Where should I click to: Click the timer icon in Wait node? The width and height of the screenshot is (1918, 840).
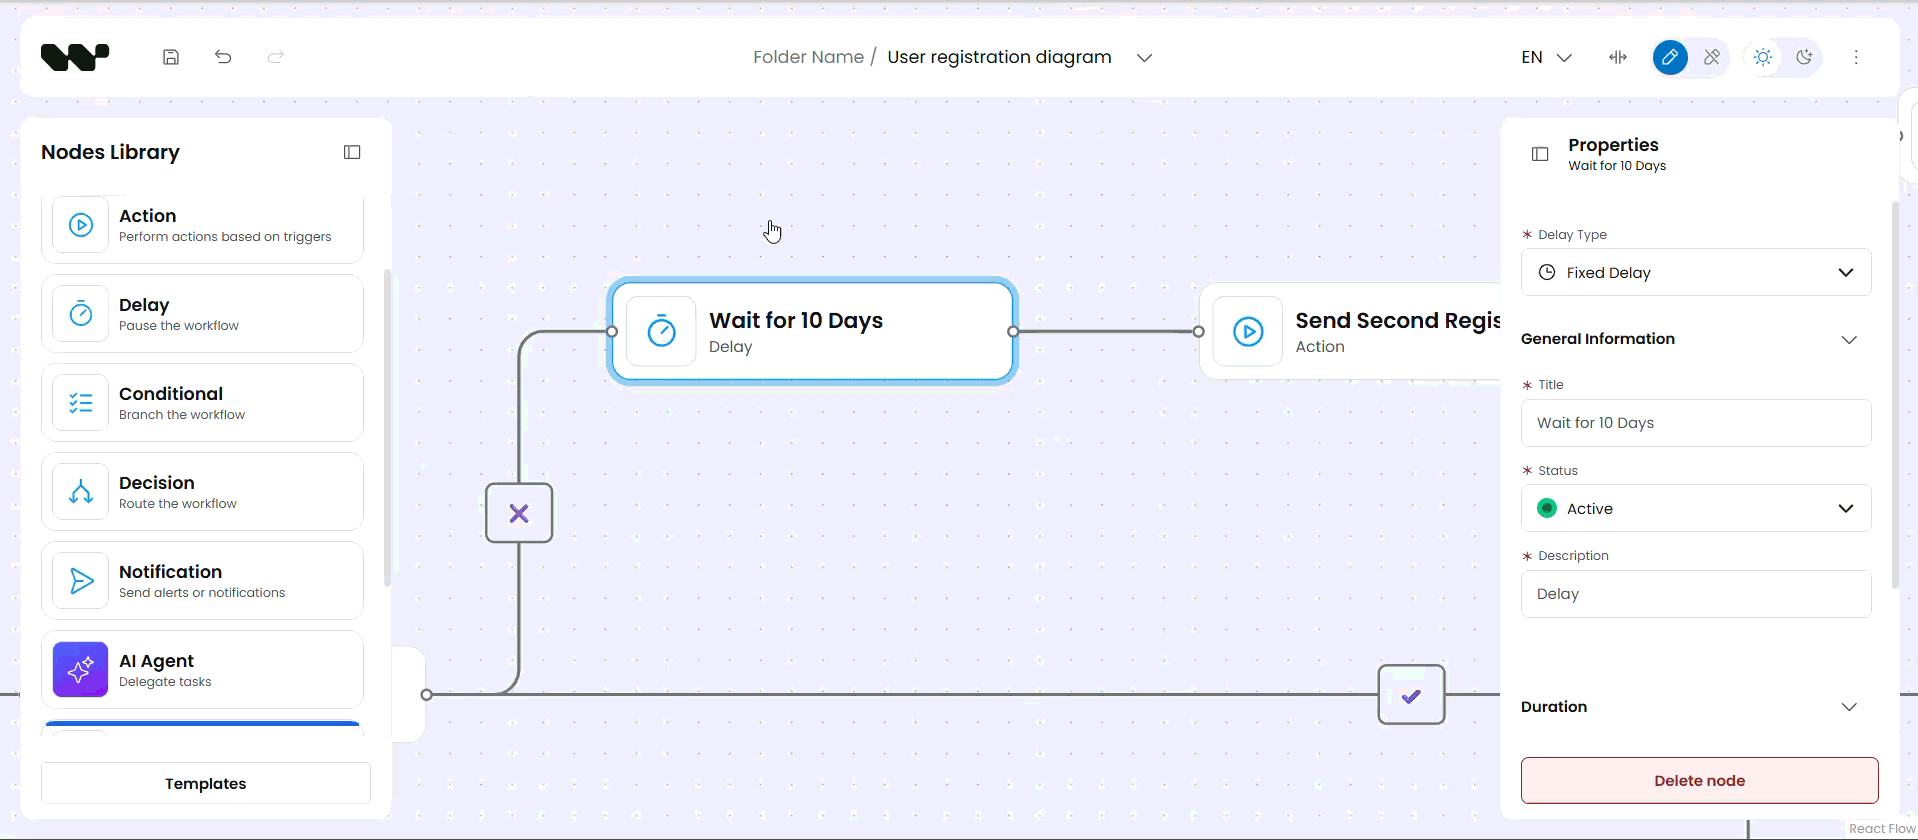pos(661,331)
